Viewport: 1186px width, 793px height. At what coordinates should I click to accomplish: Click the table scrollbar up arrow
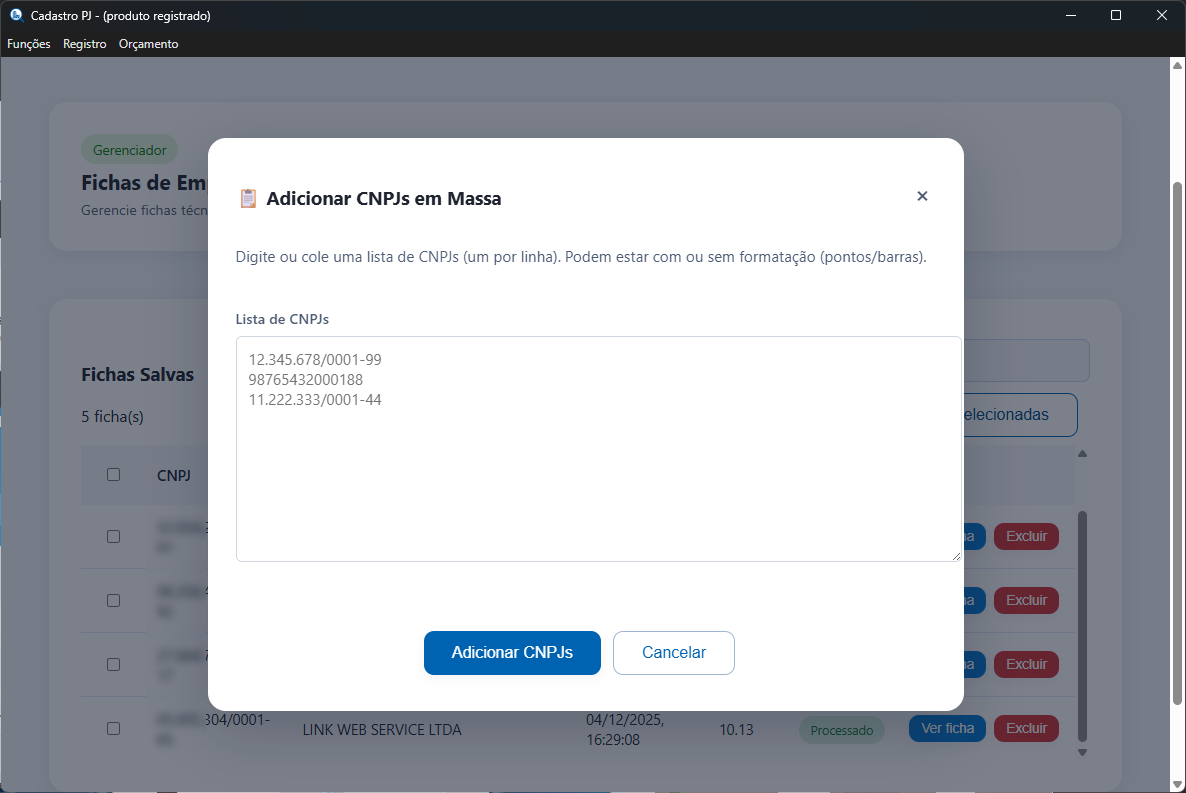pyautogui.click(x=1082, y=454)
